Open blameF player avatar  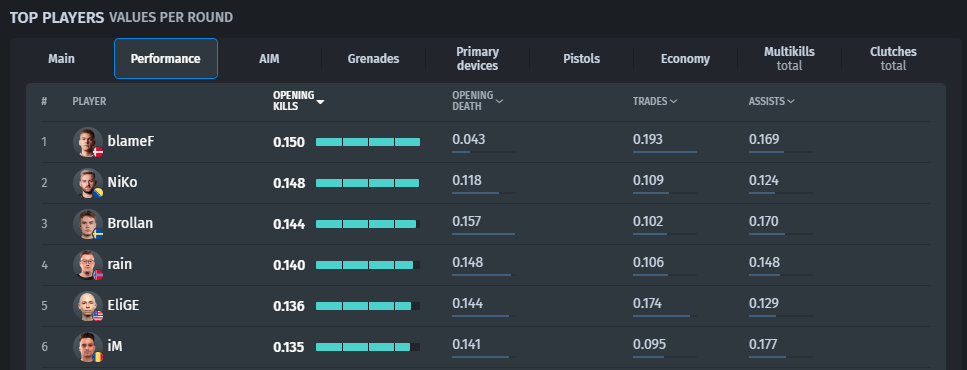click(x=88, y=142)
